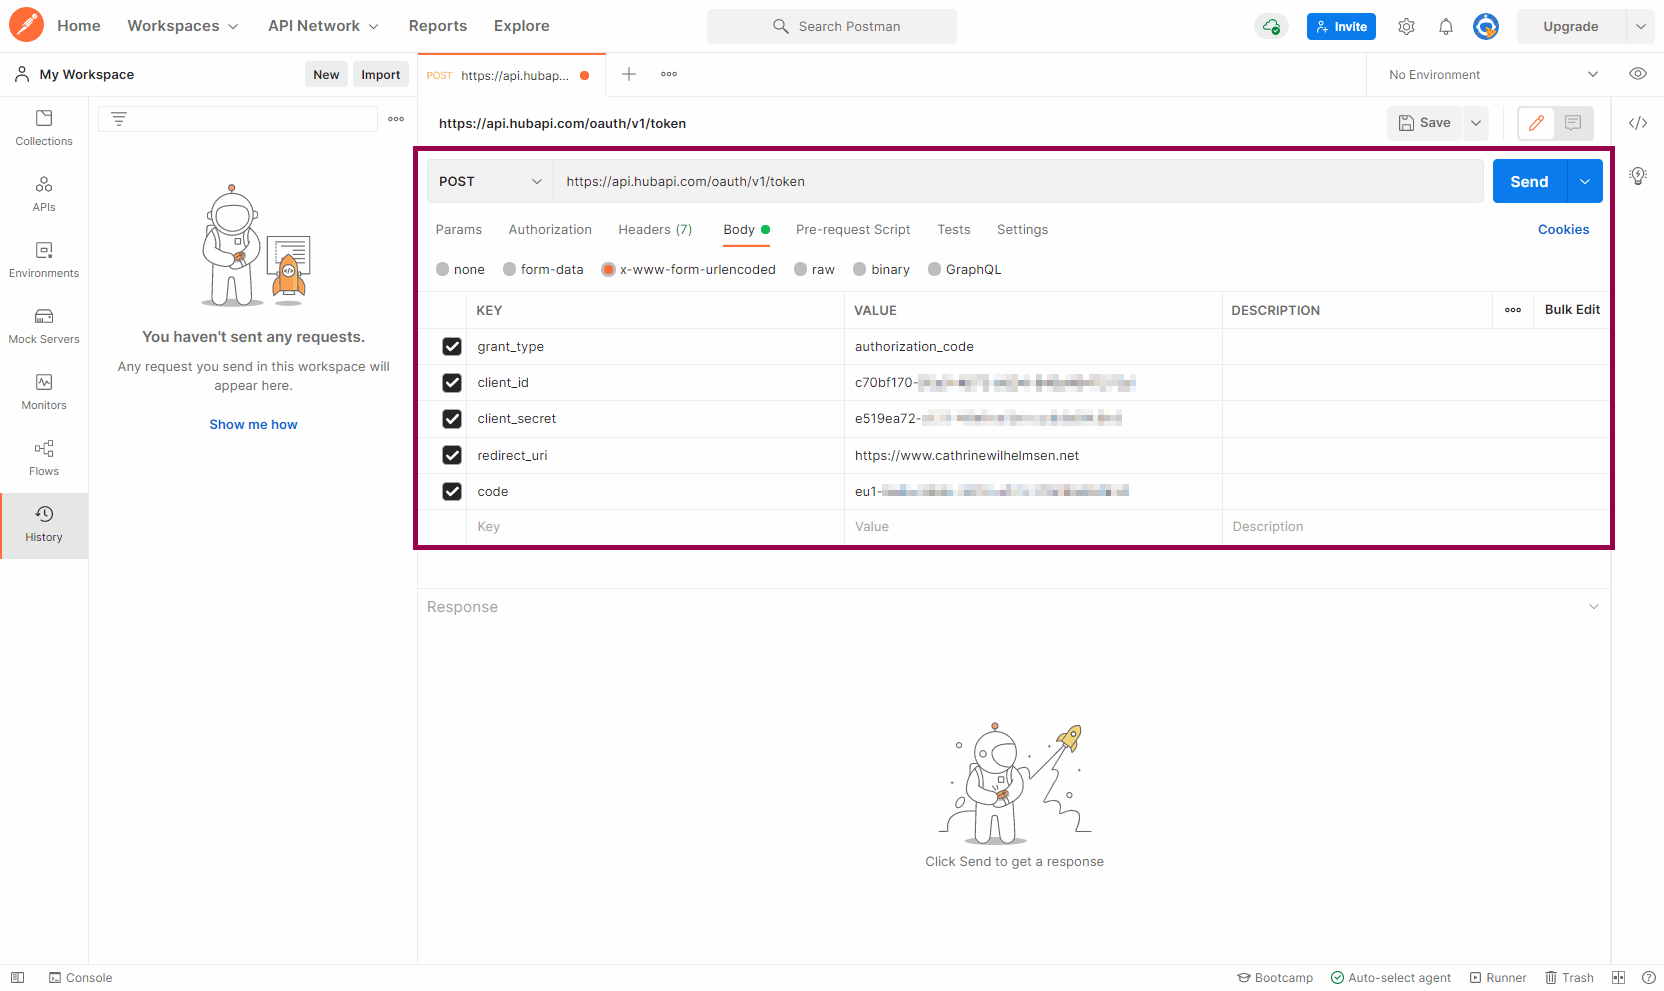1664x991 pixels.
Task: Open the Mock Servers sidebar icon
Action: (44, 326)
